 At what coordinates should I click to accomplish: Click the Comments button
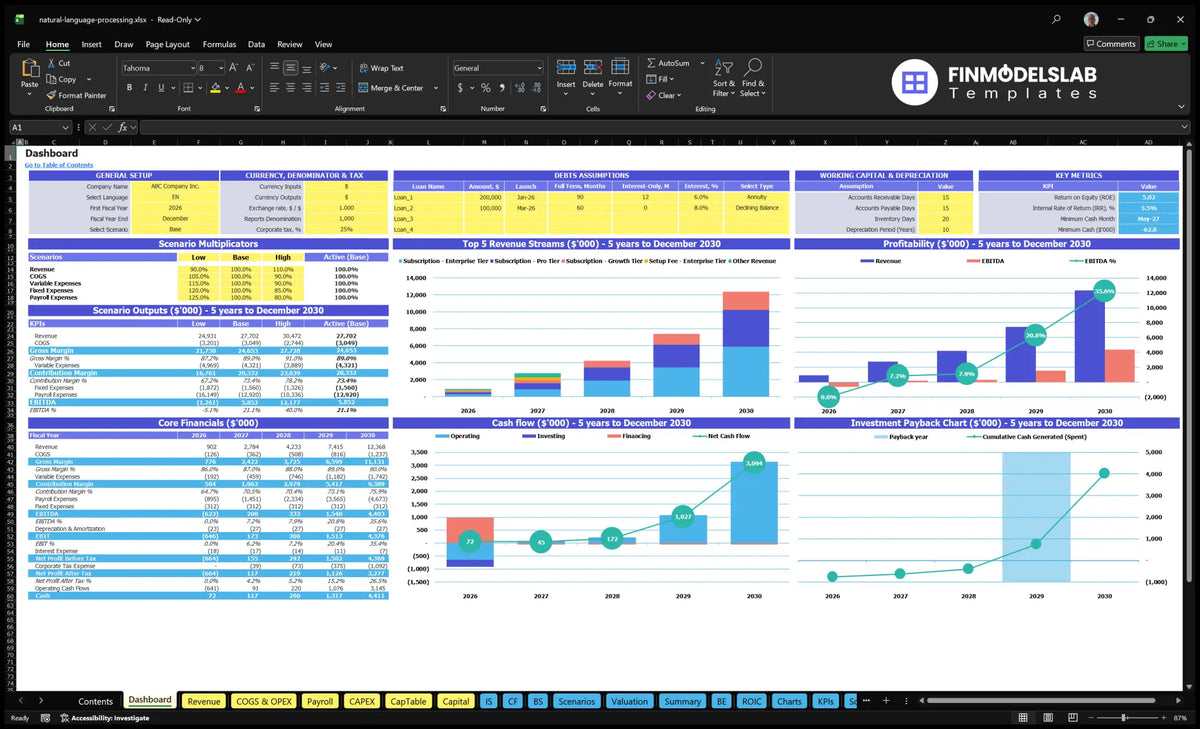point(1110,44)
